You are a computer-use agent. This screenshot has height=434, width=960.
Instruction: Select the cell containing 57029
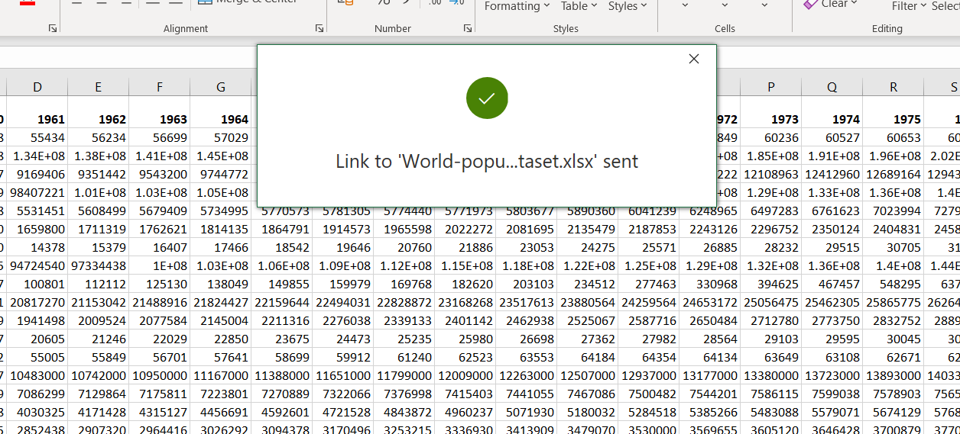coord(221,138)
